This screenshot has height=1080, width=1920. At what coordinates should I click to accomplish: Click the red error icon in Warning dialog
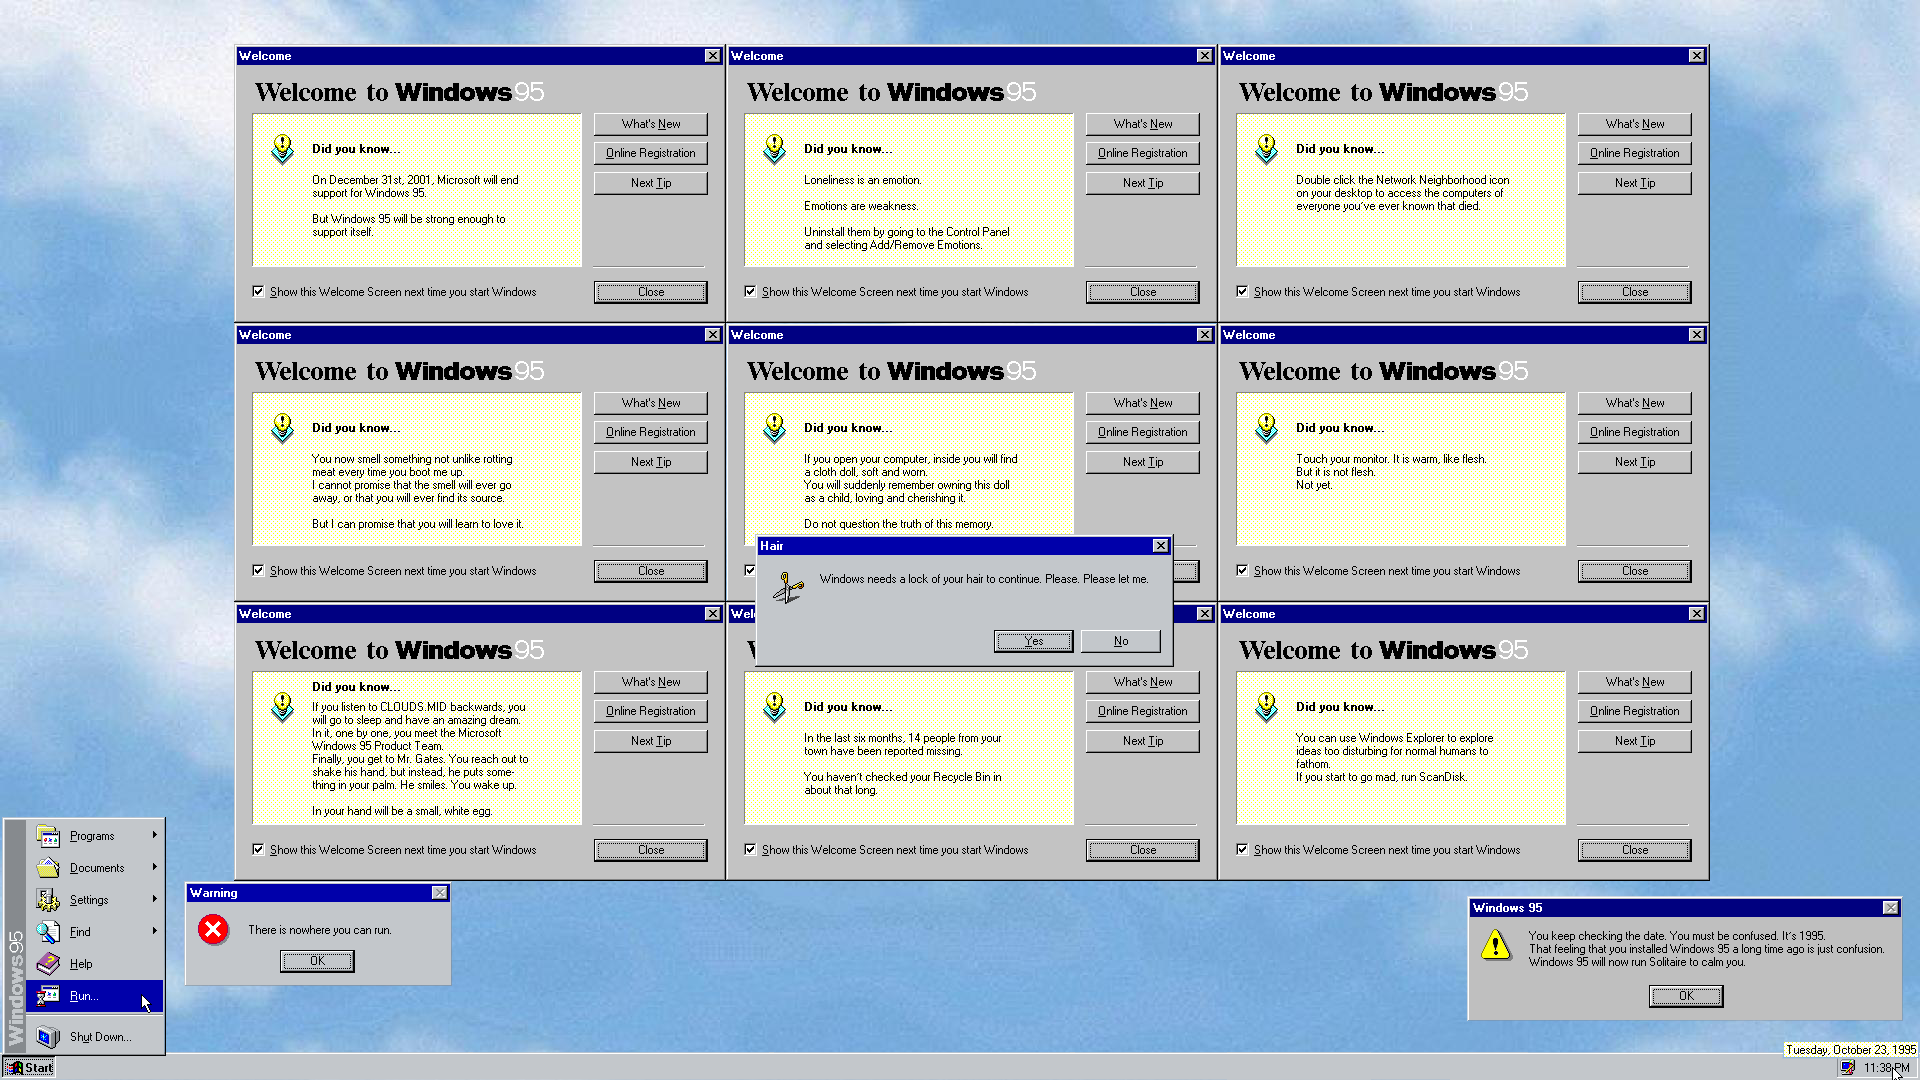pos(213,930)
